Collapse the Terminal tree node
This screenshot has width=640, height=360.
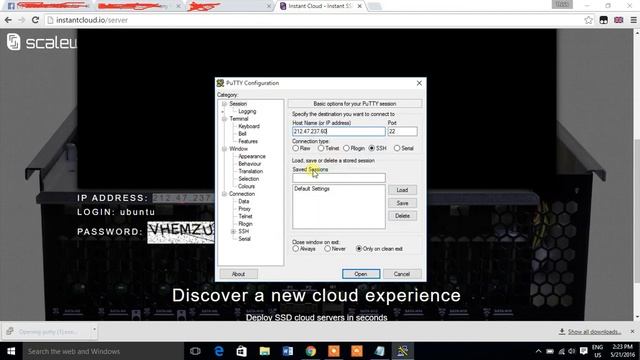pos(224,119)
